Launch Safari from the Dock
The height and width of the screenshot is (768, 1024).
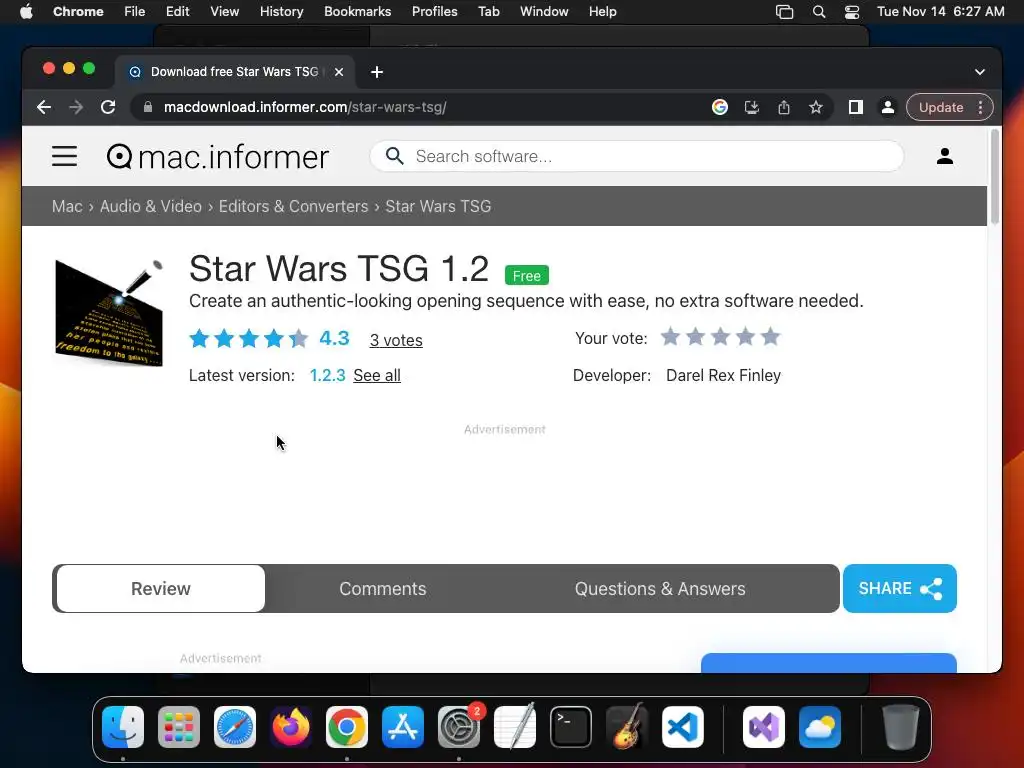click(x=234, y=727)
